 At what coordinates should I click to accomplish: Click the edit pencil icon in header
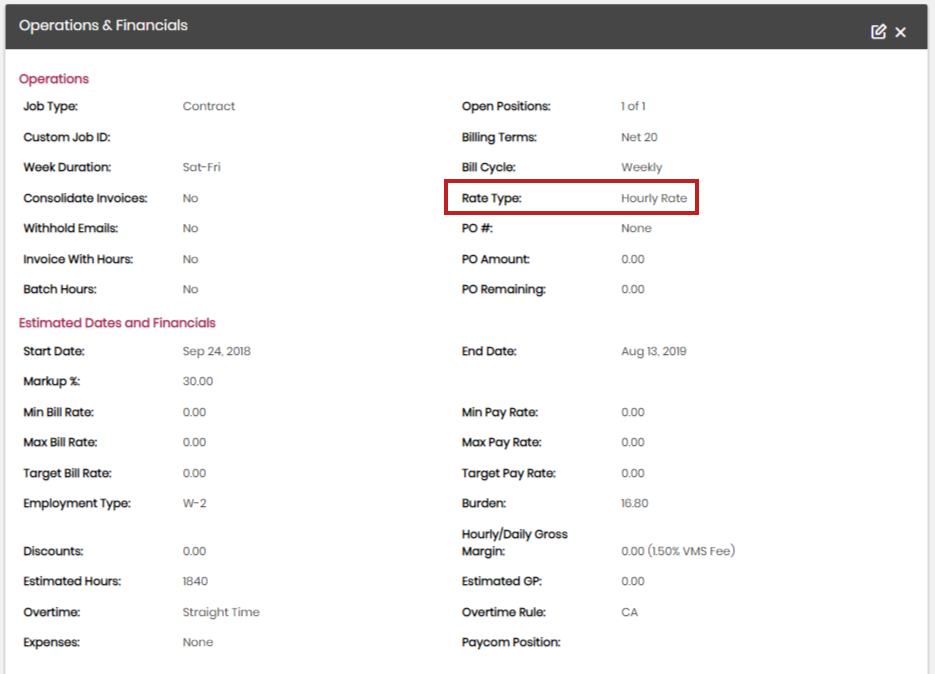(x=878, y=32)
